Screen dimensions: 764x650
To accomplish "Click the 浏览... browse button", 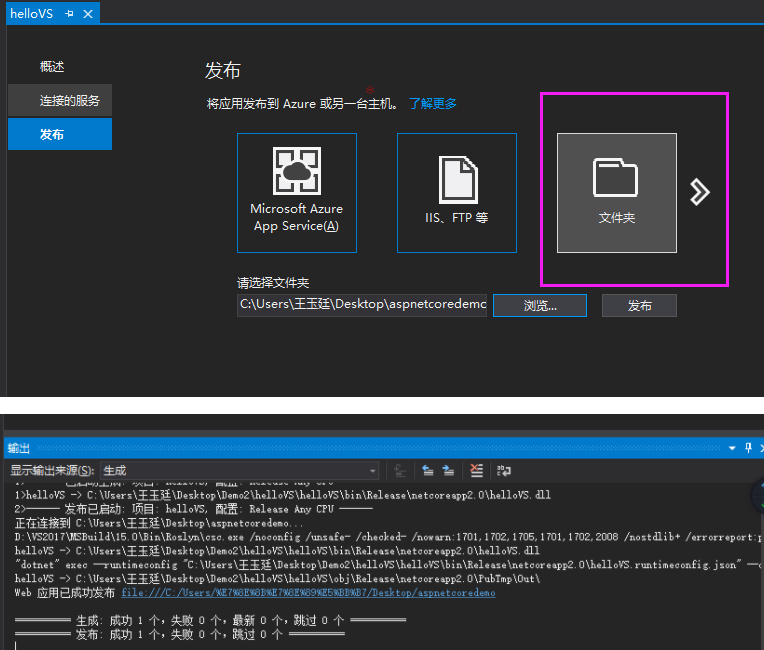I will click(540, 306).
